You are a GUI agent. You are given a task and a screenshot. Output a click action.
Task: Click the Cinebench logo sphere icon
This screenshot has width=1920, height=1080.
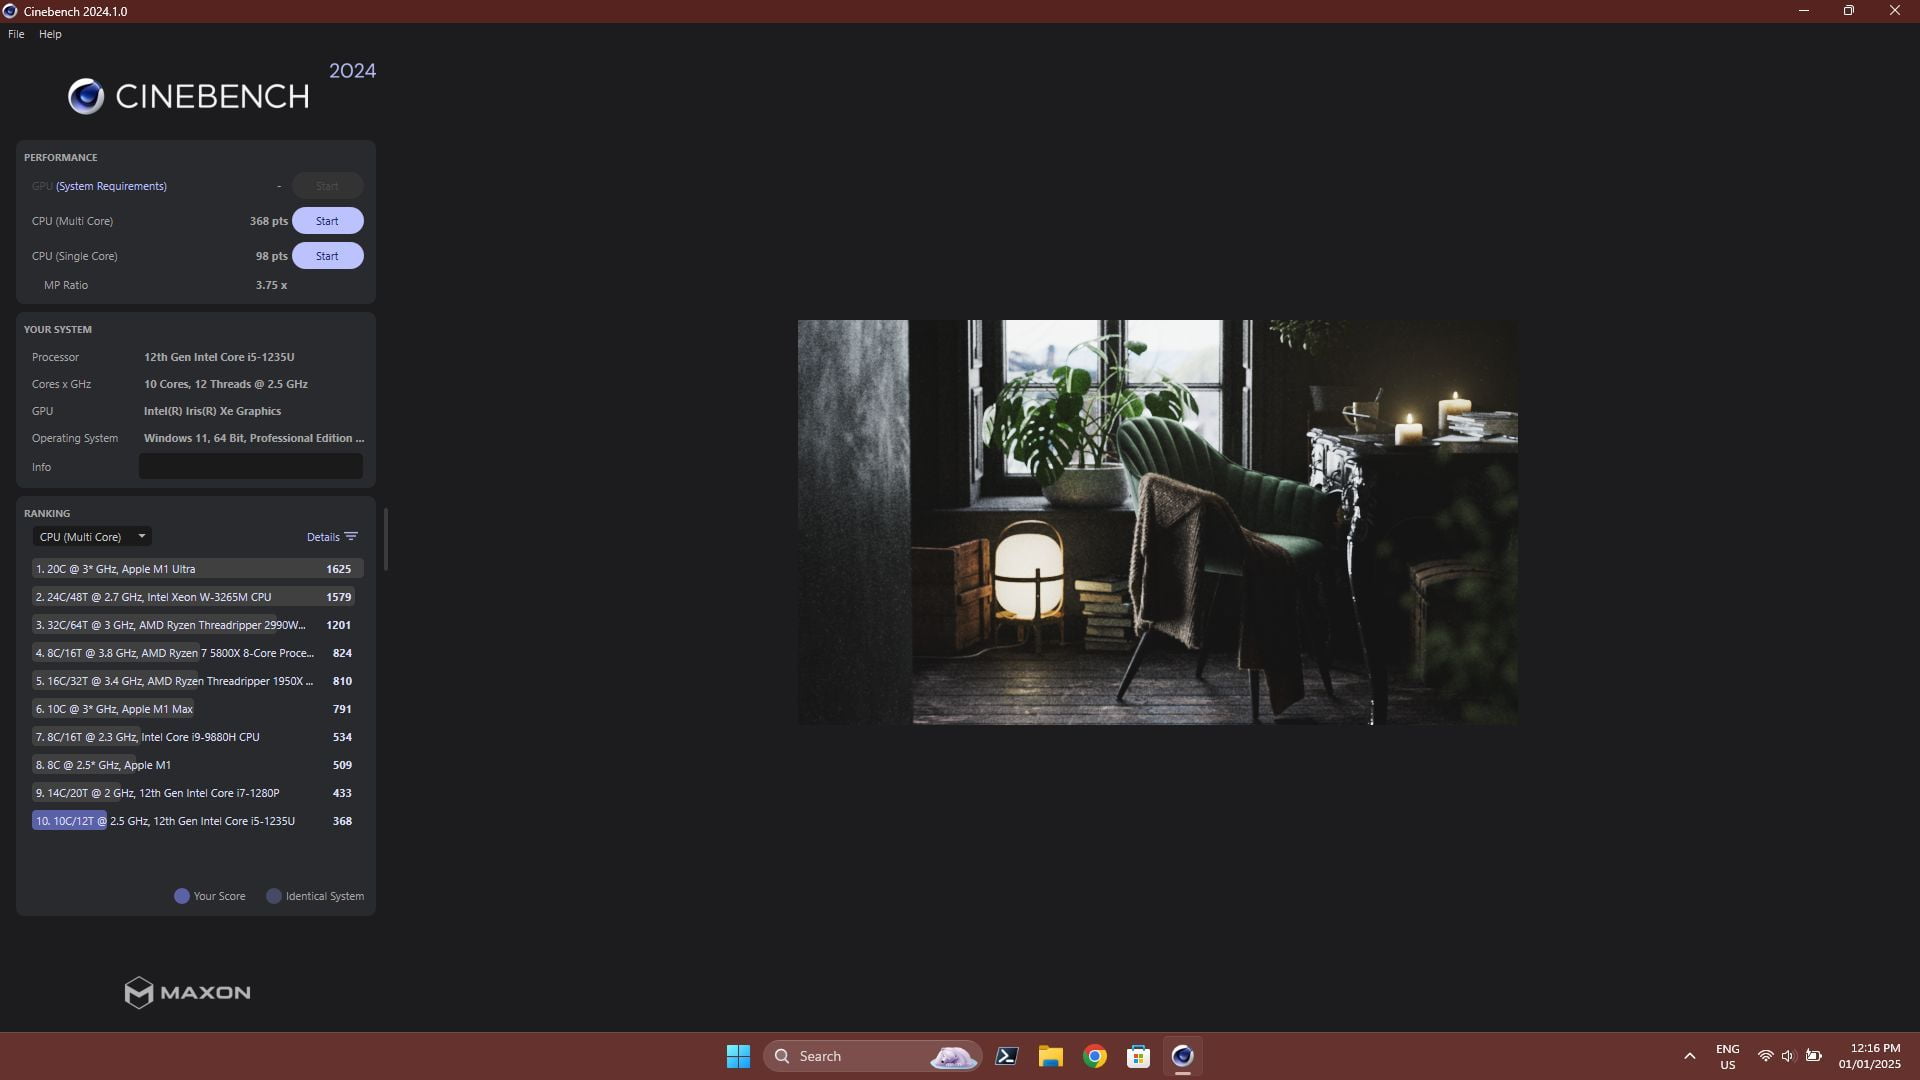[86, 96]
